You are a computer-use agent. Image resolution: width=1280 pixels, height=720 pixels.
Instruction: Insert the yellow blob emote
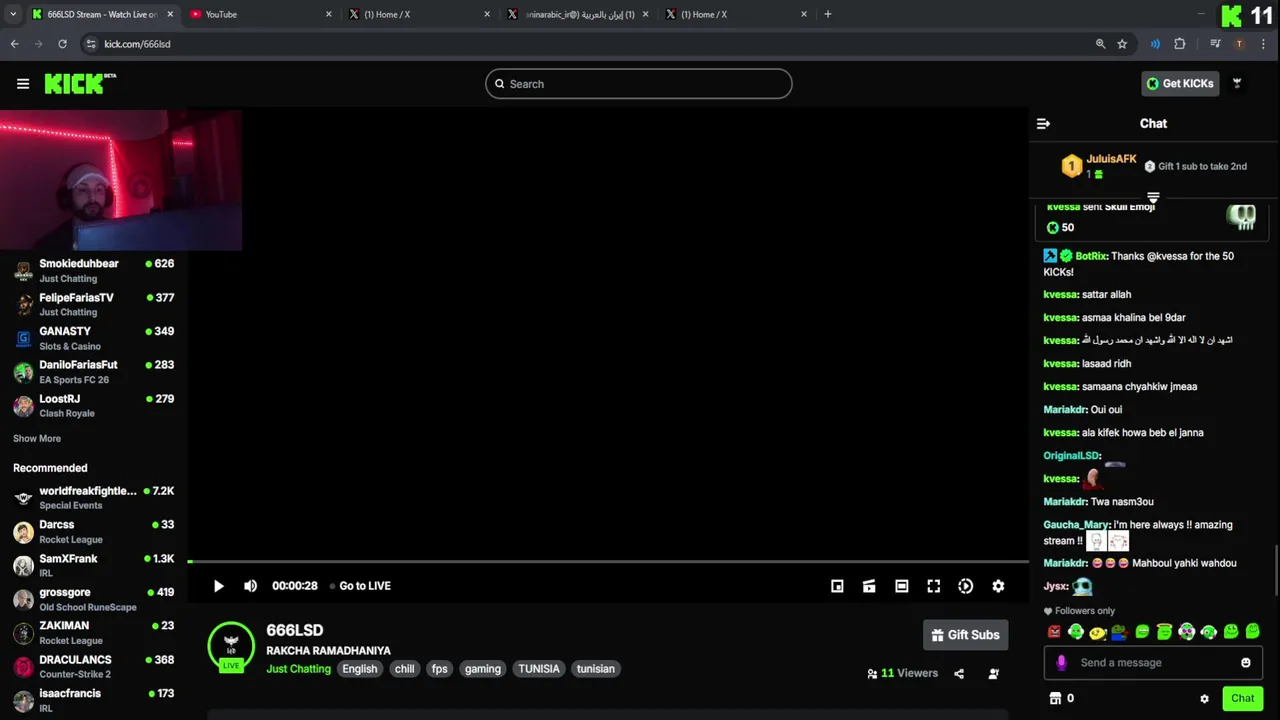point(1098,632)
